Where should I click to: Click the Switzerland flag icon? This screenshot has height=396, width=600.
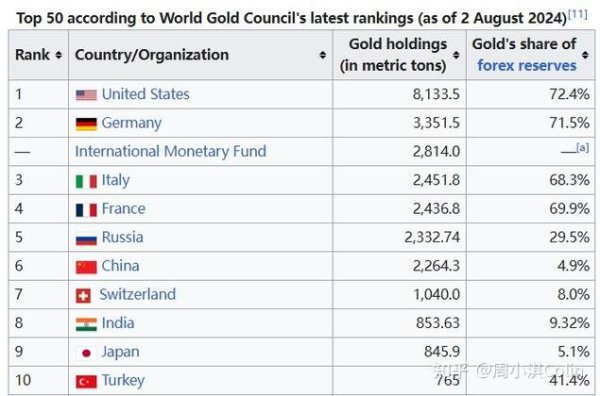coord(83,296)
